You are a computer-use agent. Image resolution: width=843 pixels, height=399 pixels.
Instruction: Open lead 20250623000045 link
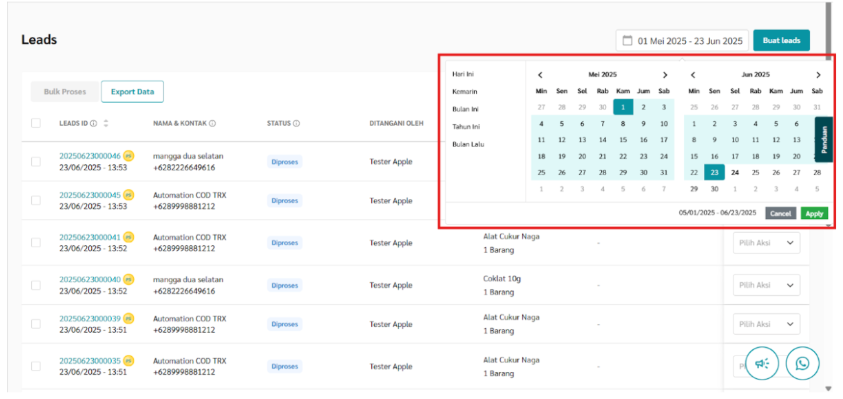click(x=90, y=195)
